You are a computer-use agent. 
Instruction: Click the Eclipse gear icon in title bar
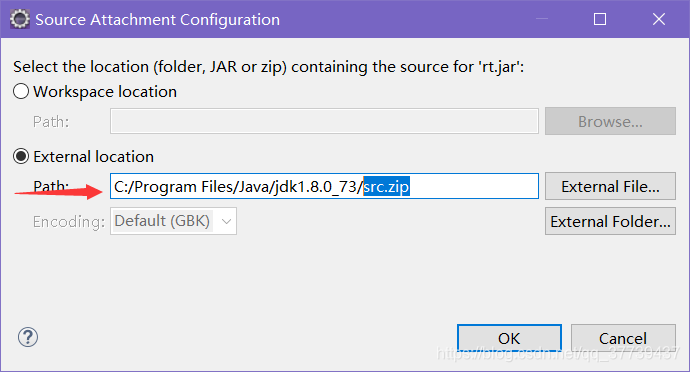point(20,19)
